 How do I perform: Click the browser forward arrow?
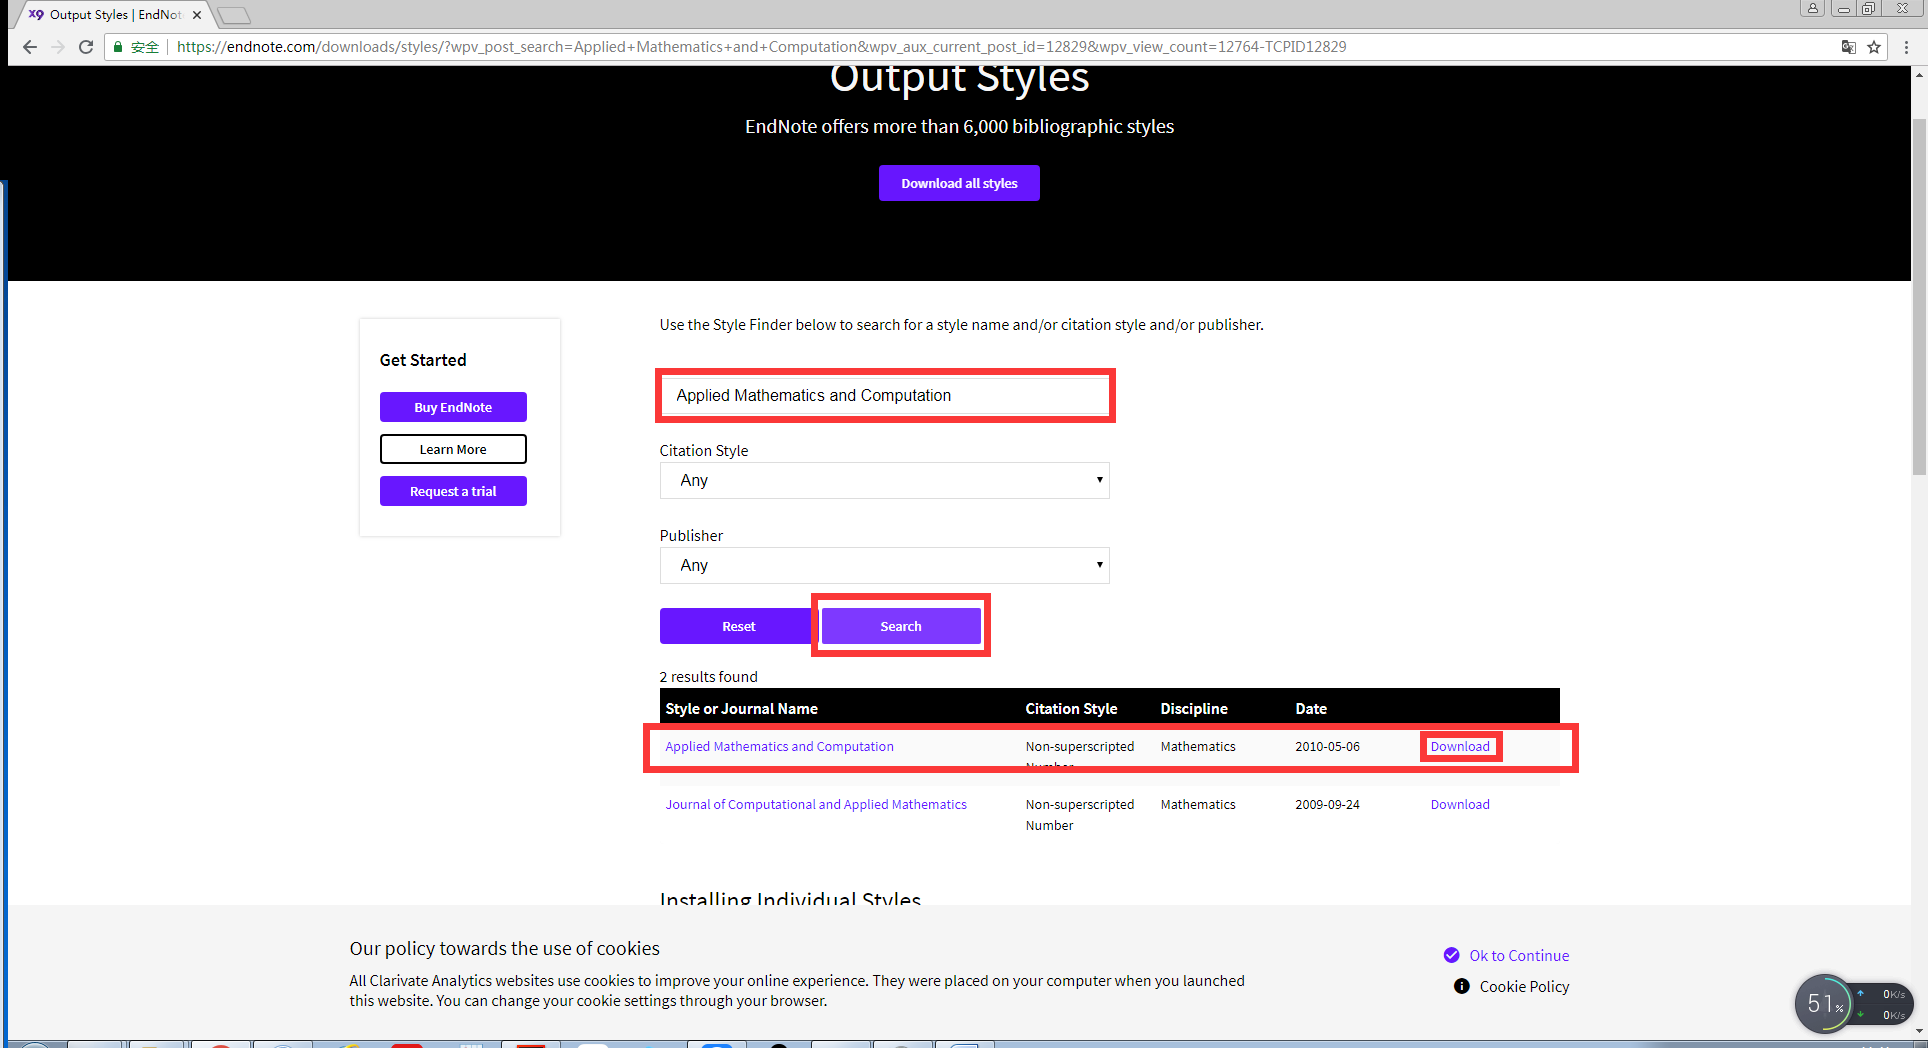coord(58,47)
